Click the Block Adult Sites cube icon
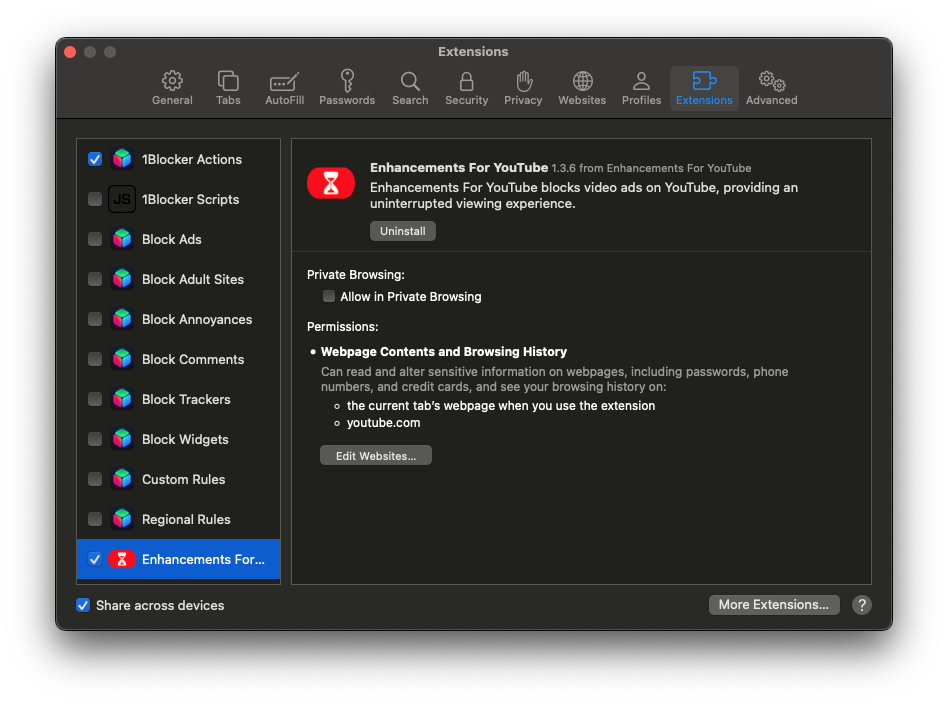The height and width of the screenshot is (704, 948). tap(122, 279)
